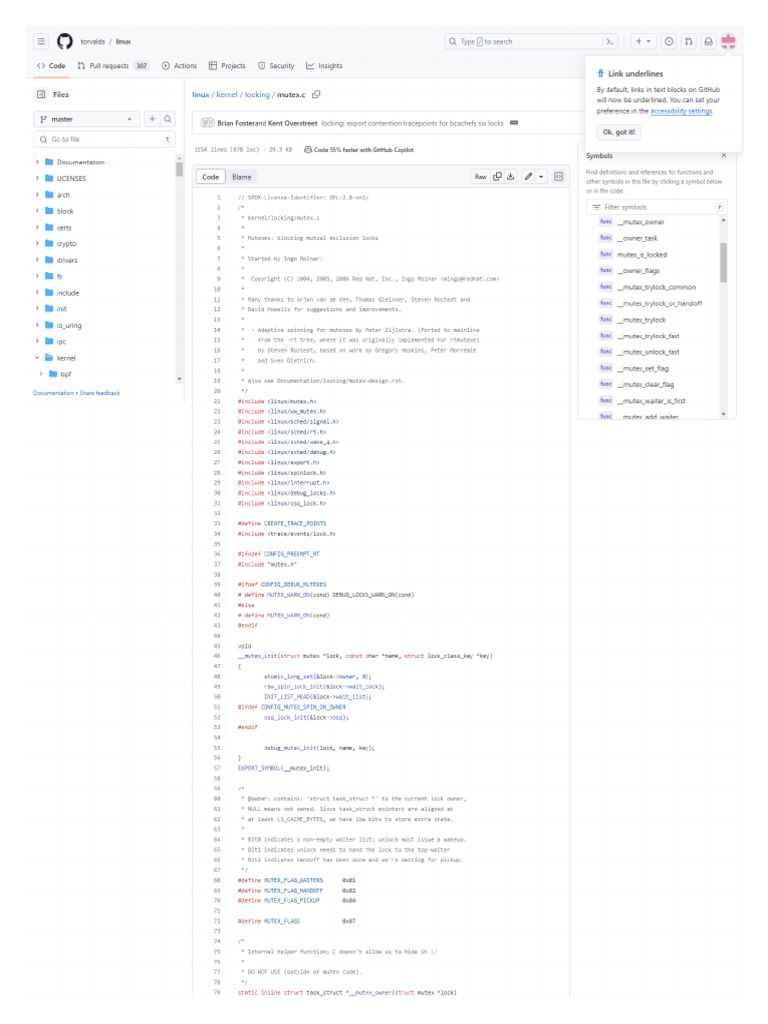Copy raw file contents icon
This screenshot has width=768, height=1024.
[x=498, y=176]
